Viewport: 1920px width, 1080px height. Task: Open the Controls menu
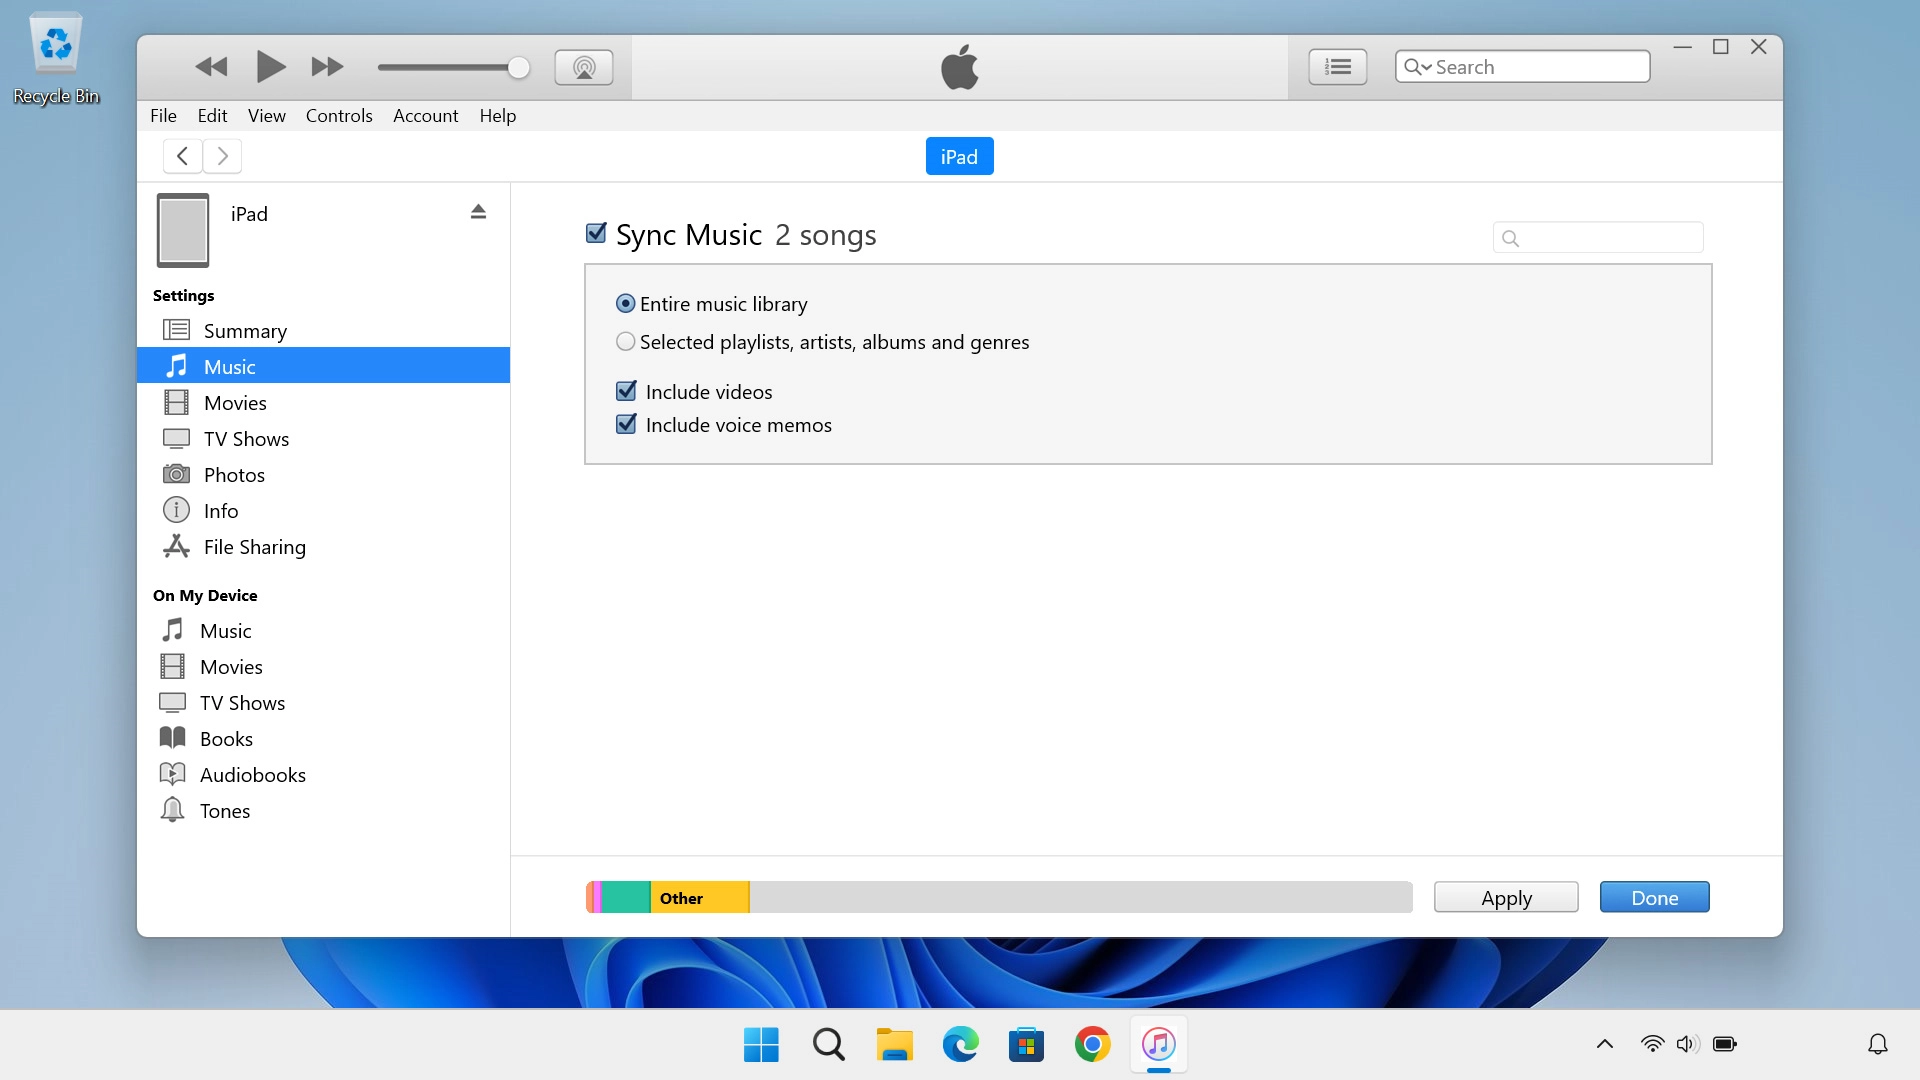click(x=339, y=116)
